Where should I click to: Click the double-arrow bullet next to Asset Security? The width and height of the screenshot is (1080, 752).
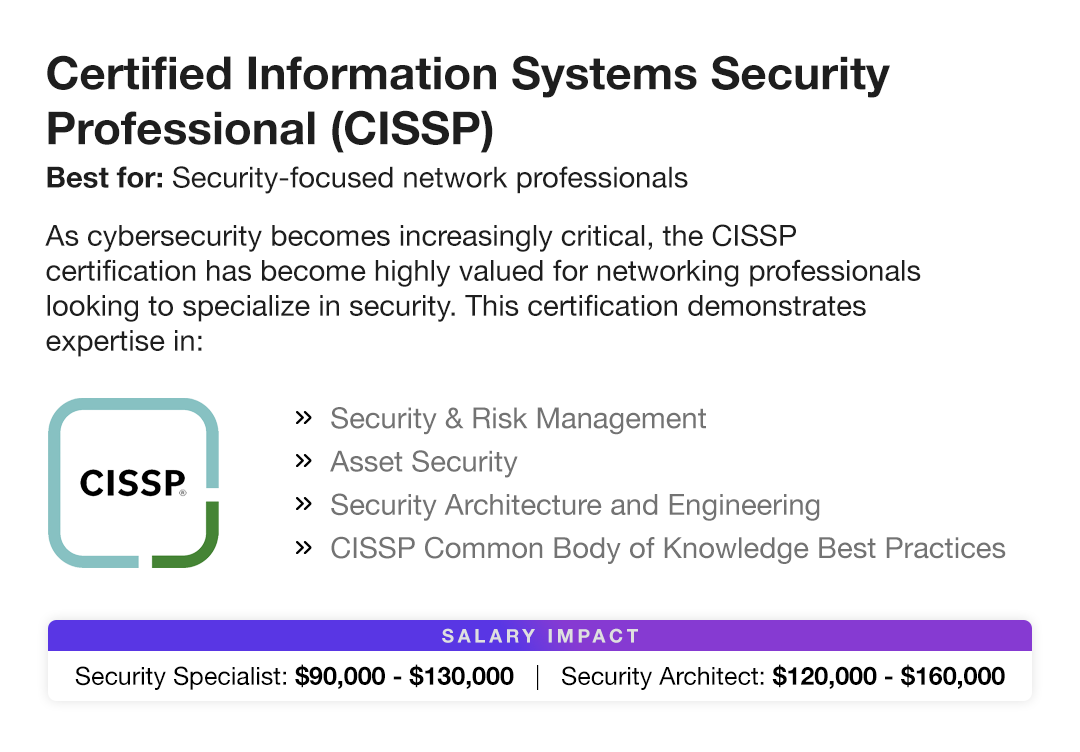coord(303,461)
